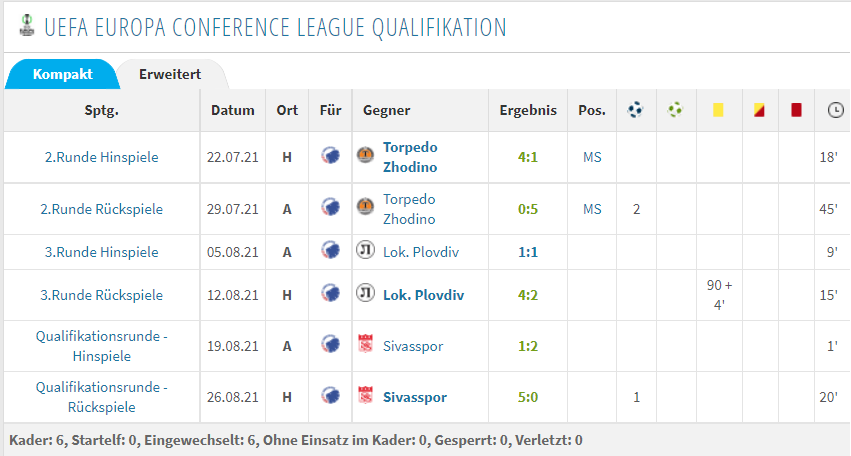Open the 5:0 result on 26.08.21

coord(528,397)
